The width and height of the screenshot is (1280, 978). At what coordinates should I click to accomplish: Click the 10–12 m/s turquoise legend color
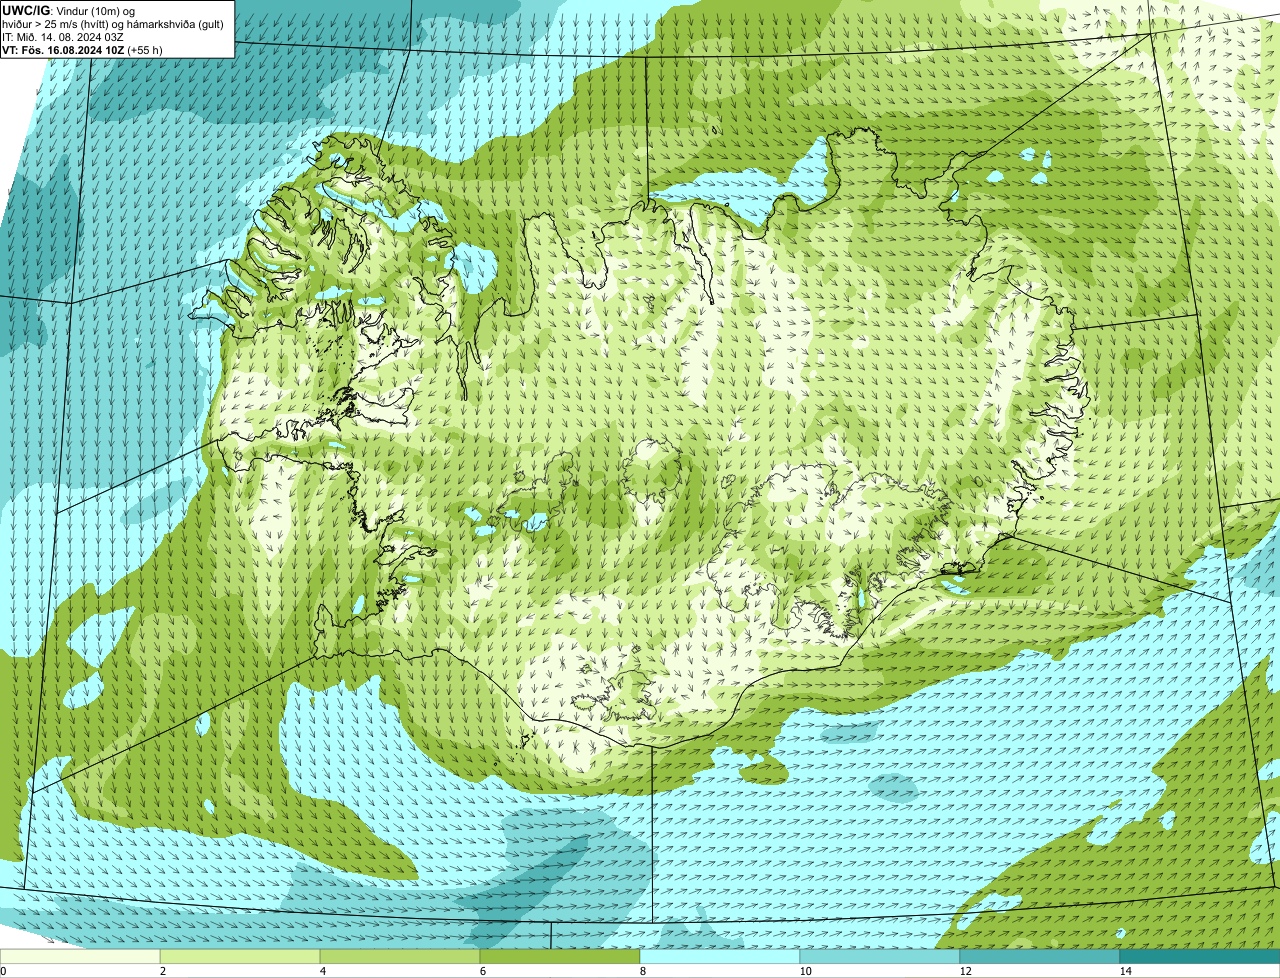tap(880, 956)
